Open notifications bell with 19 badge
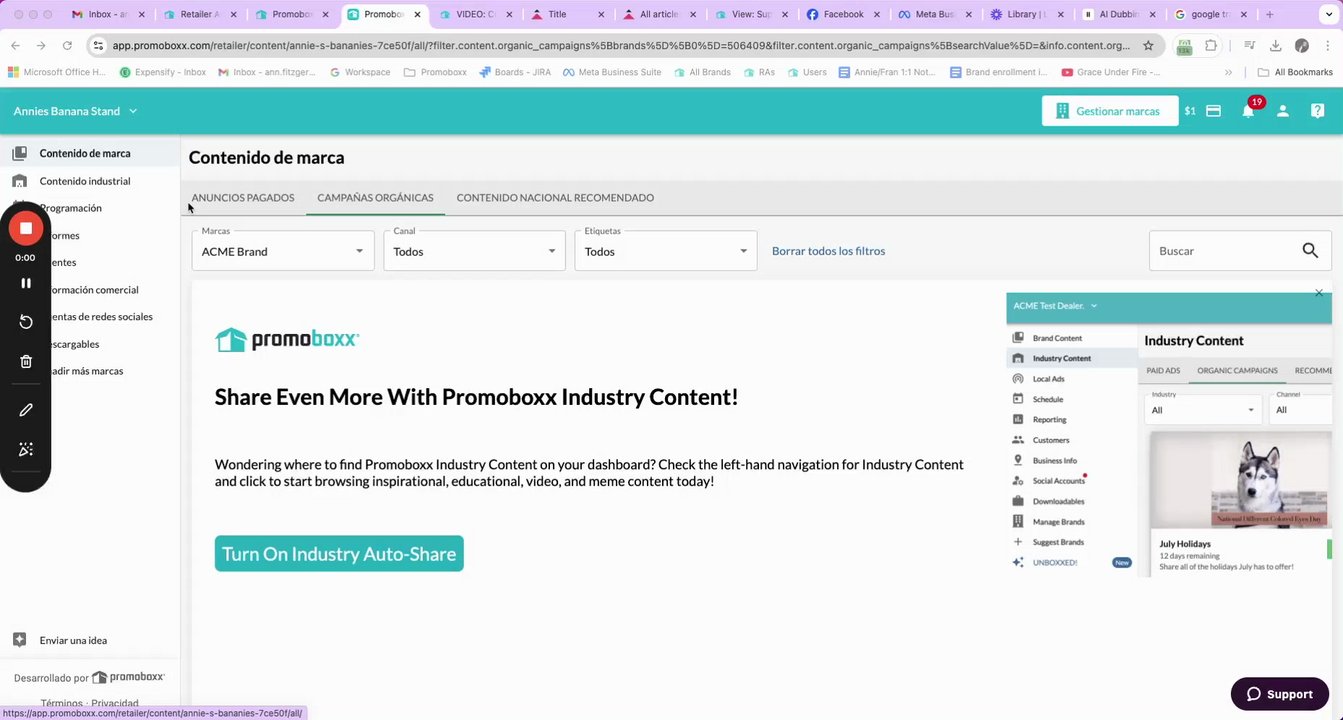Image resolution: width=1343 pixels, height=720 pixels. (1248, 111)
